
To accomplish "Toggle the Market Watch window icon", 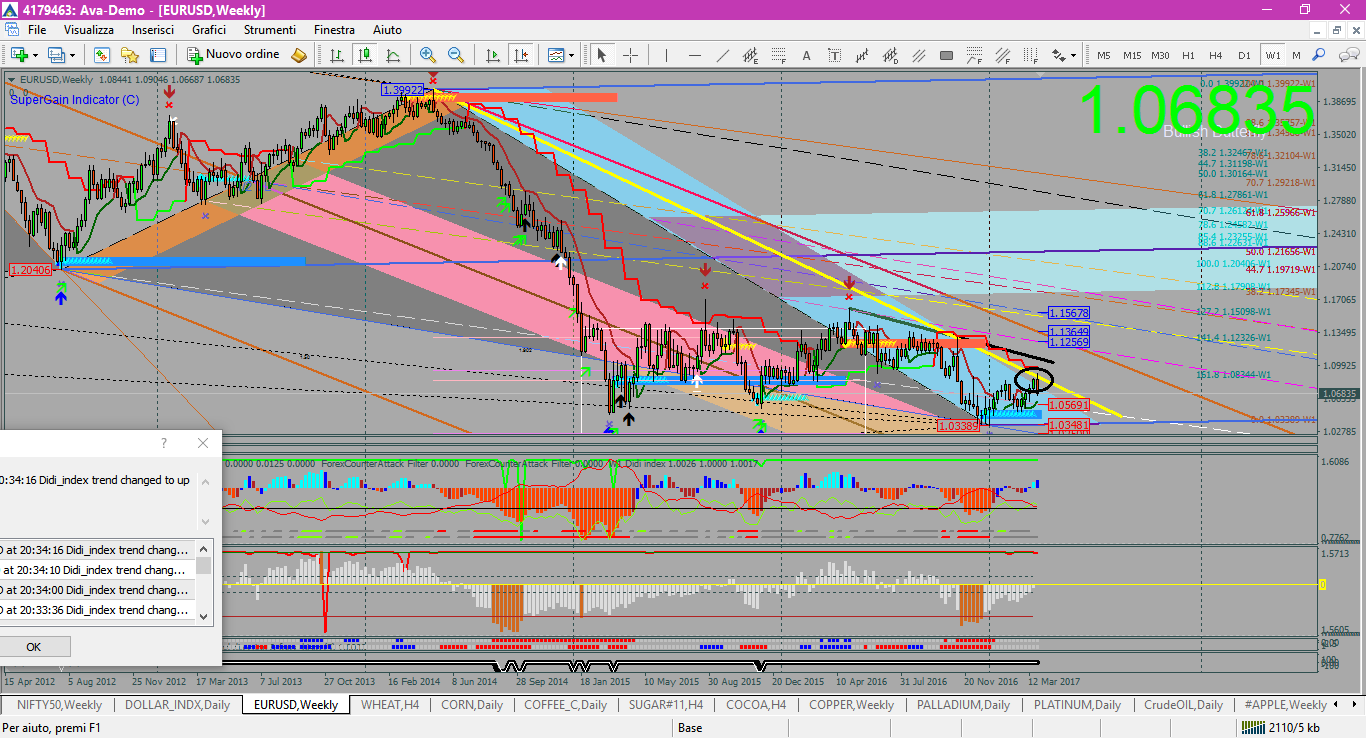I will [x=102, y=55].
